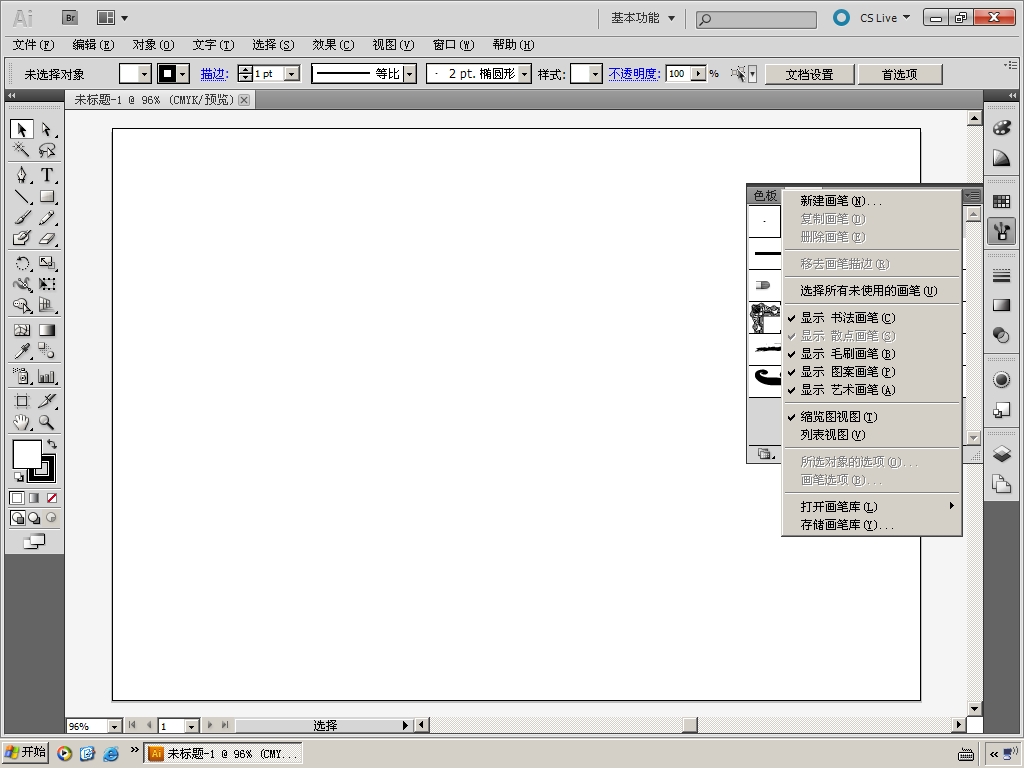Open the 效果 menu
Screen dimensions: 1024x768
pos(332,45)
